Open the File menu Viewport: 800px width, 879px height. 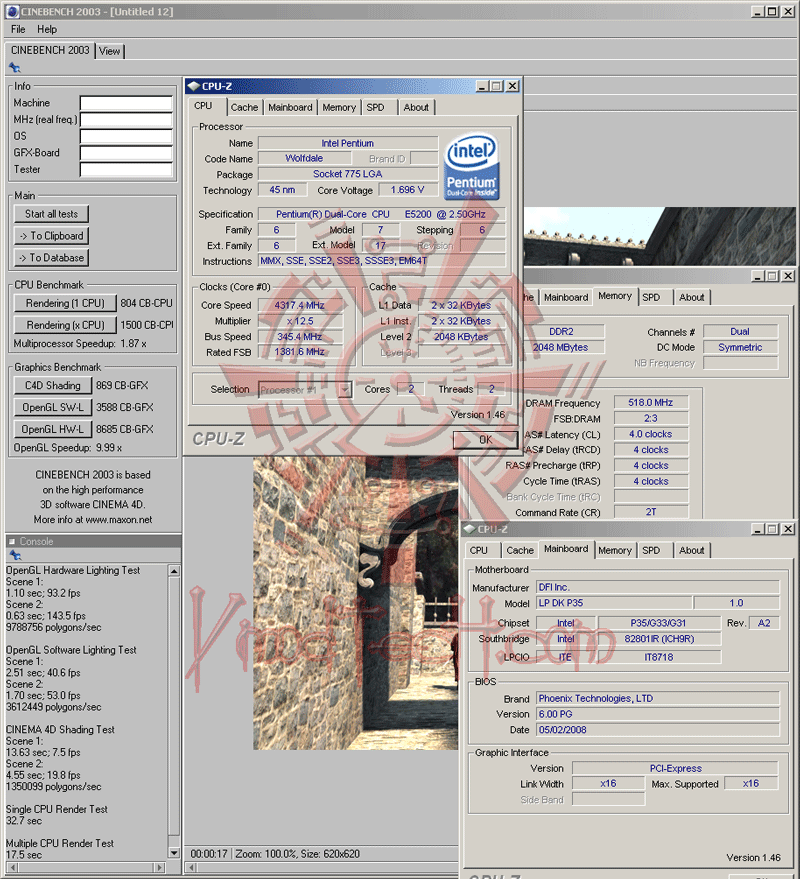18,29
